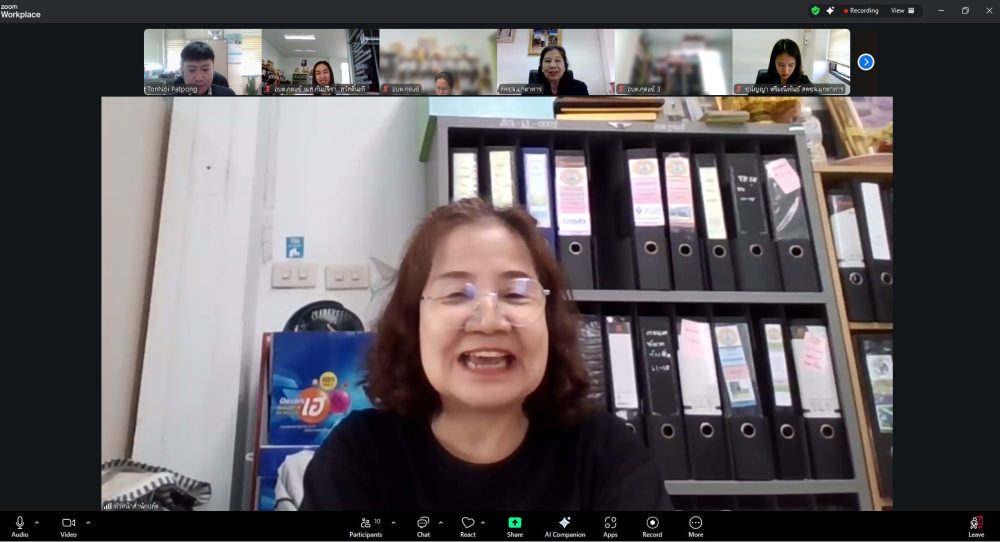This screenshot has height=542, width=1000.
Task: Click the AI Companion sparkle at top
Action: tap(830, 10)
